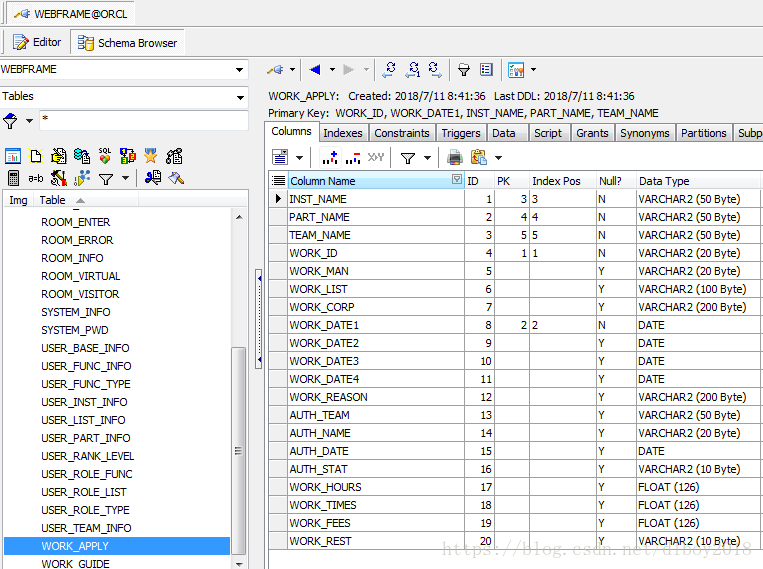Select the Schema Browser window tab
Image resolution: width=763 pixels, height=569 pixels.
127,43
